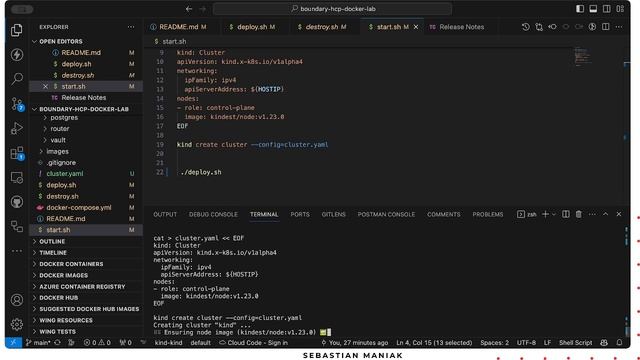Toggle the primary sidebar layout icon

pos(580,9)
